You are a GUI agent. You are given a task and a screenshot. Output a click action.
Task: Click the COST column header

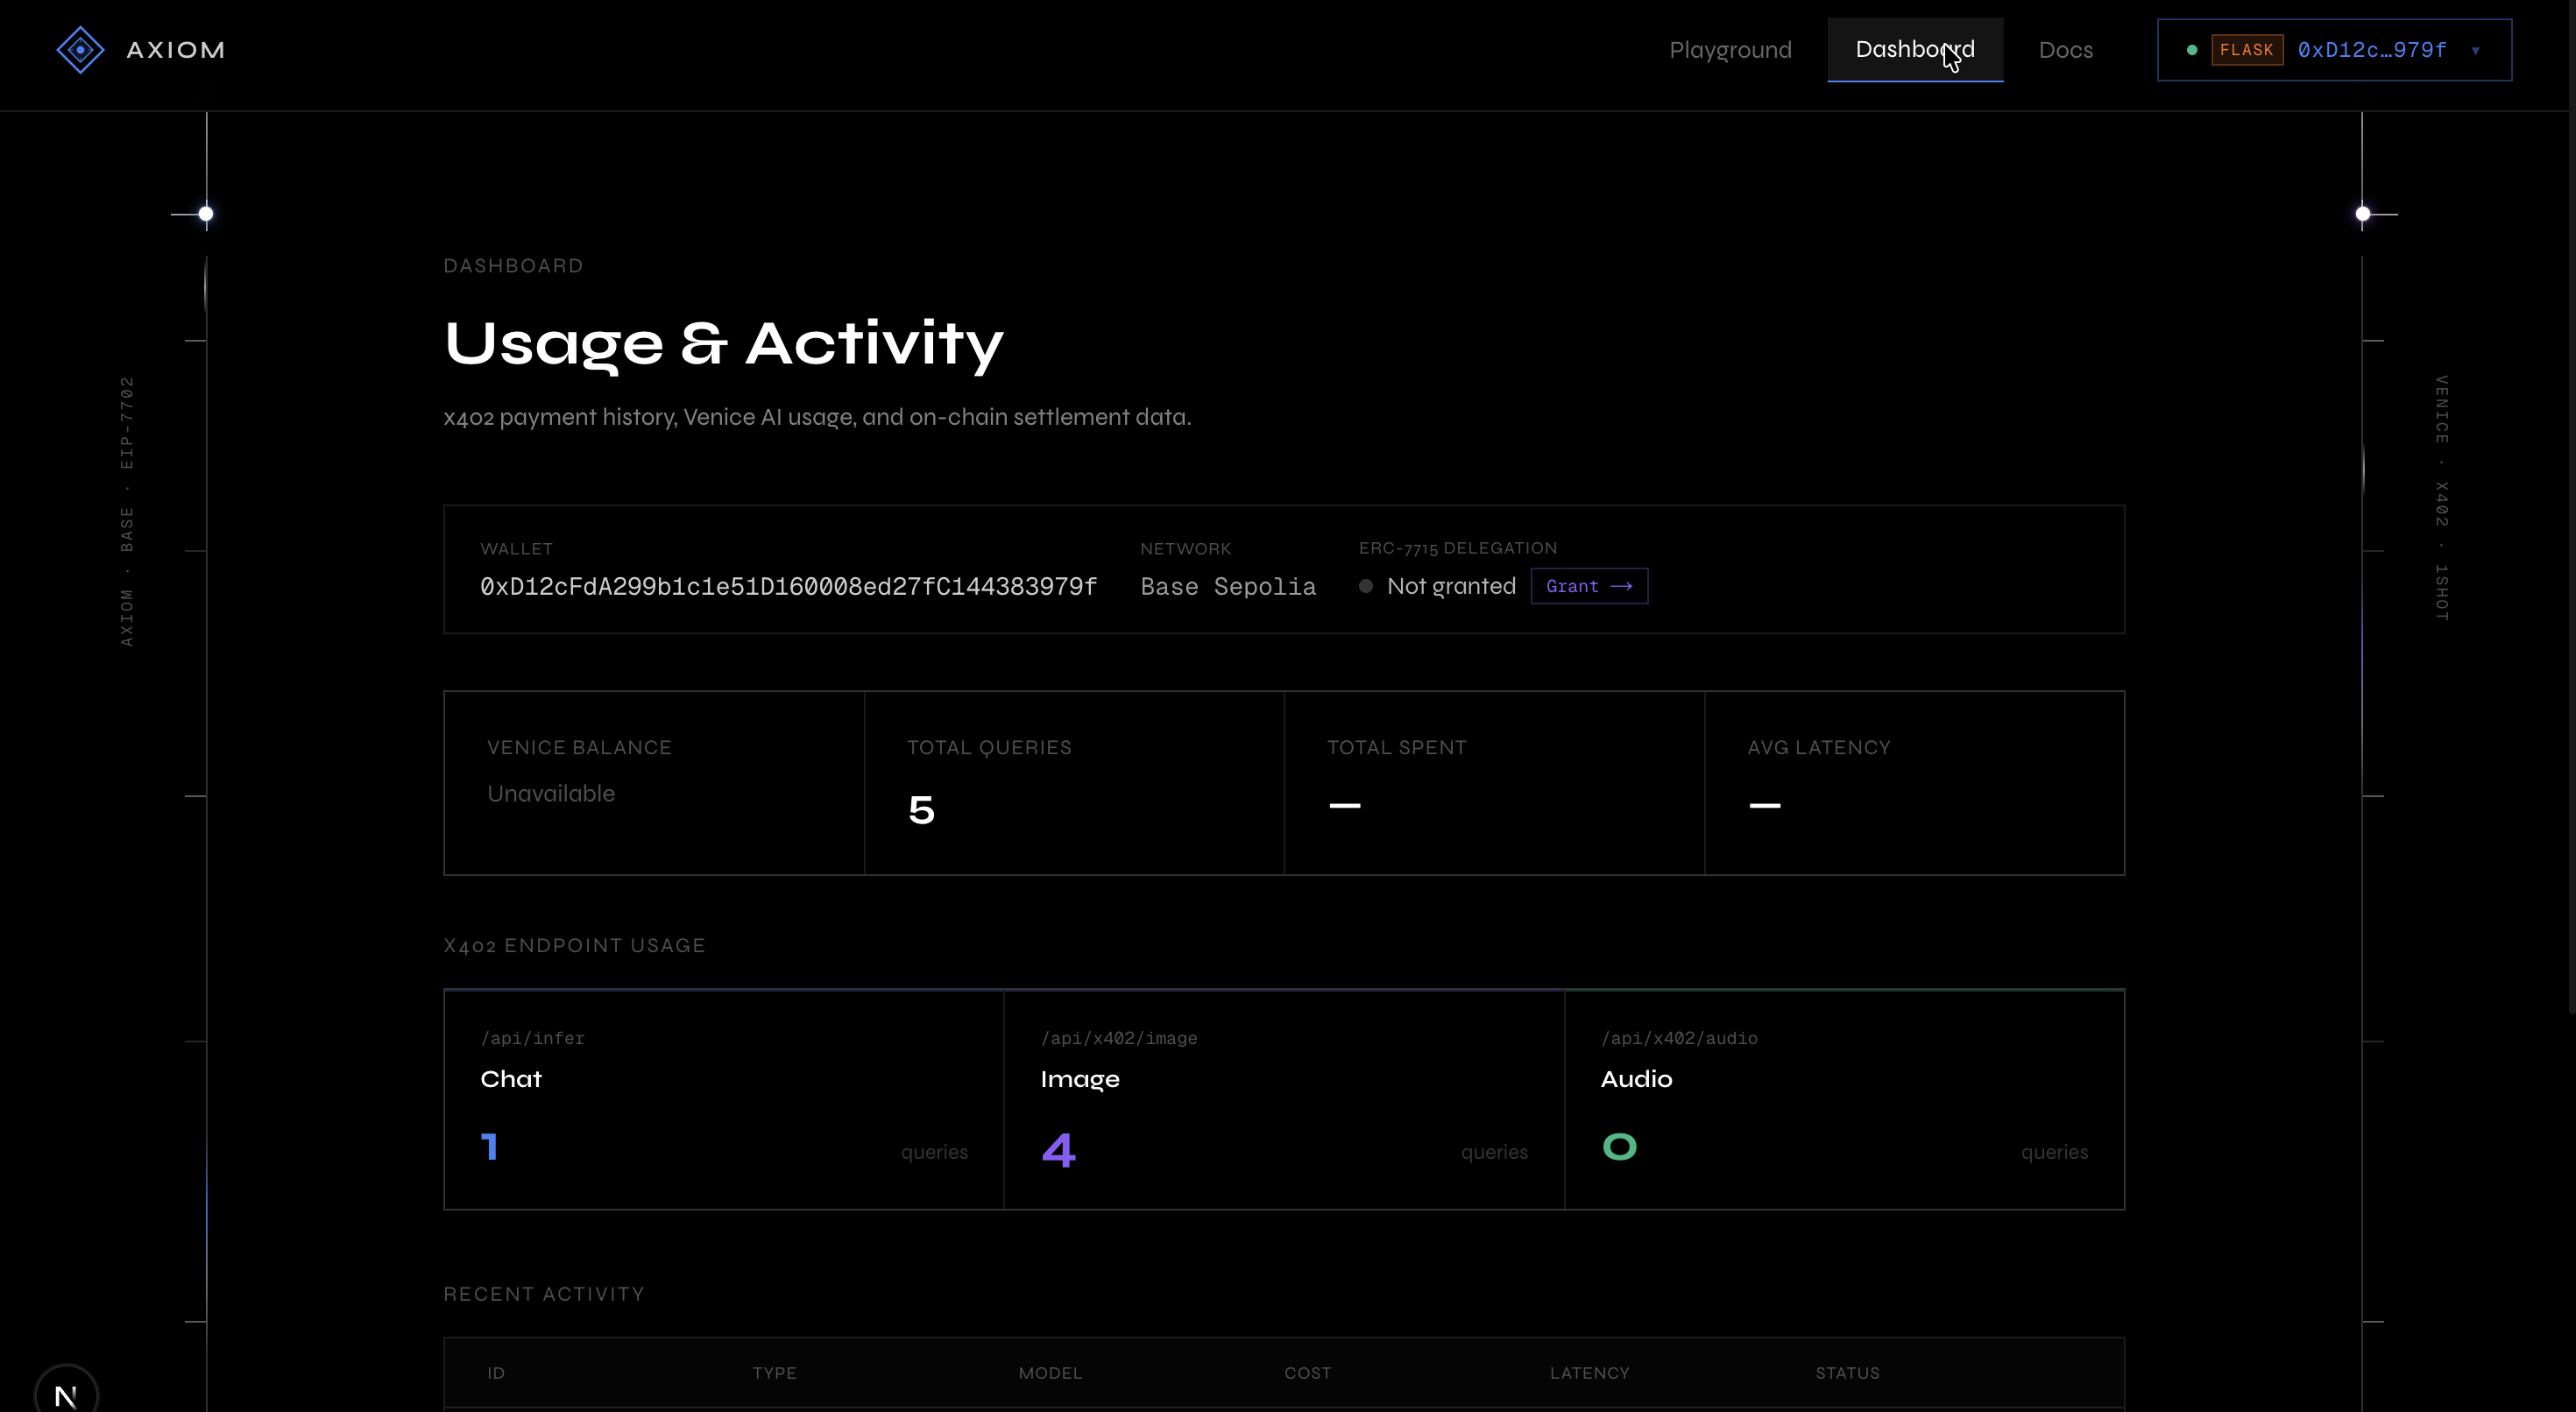(1307, 1373)
